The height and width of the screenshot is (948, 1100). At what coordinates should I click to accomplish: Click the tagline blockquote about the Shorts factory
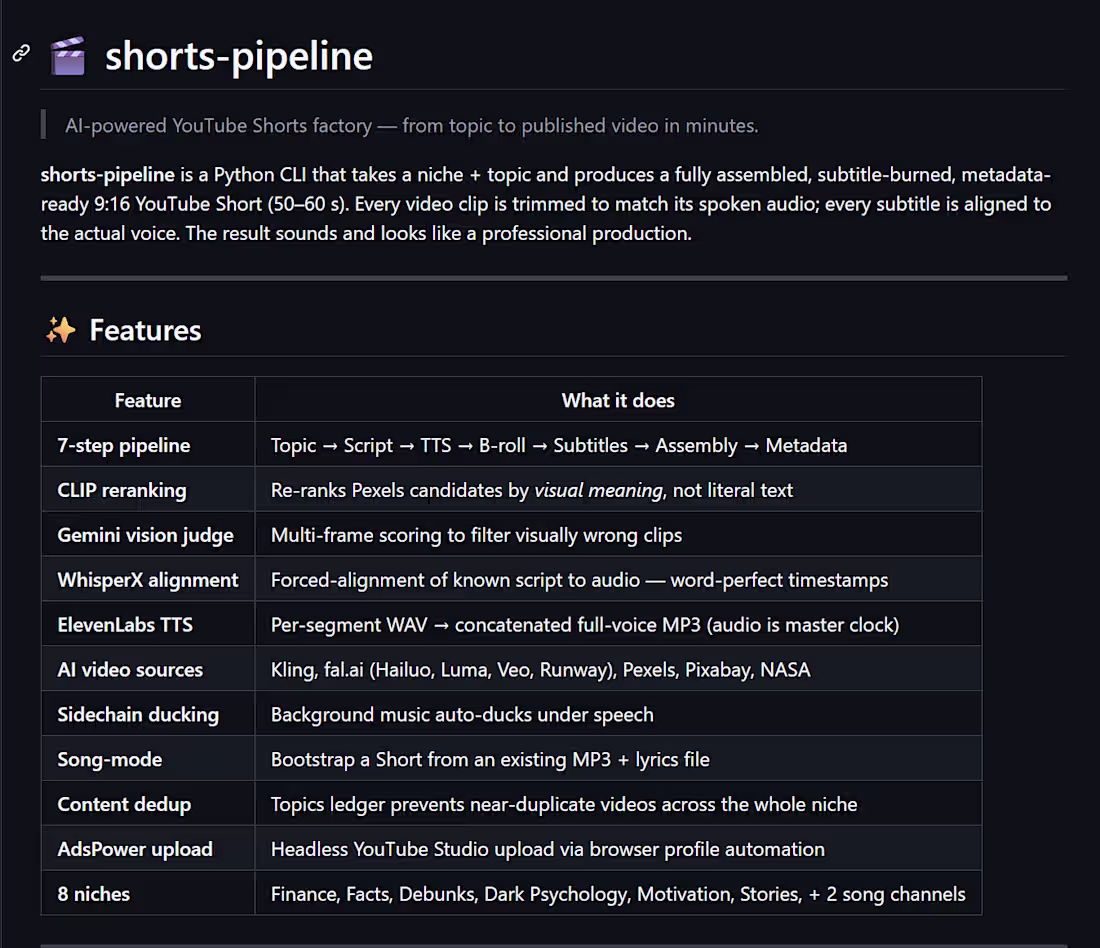tap(412, 126)
